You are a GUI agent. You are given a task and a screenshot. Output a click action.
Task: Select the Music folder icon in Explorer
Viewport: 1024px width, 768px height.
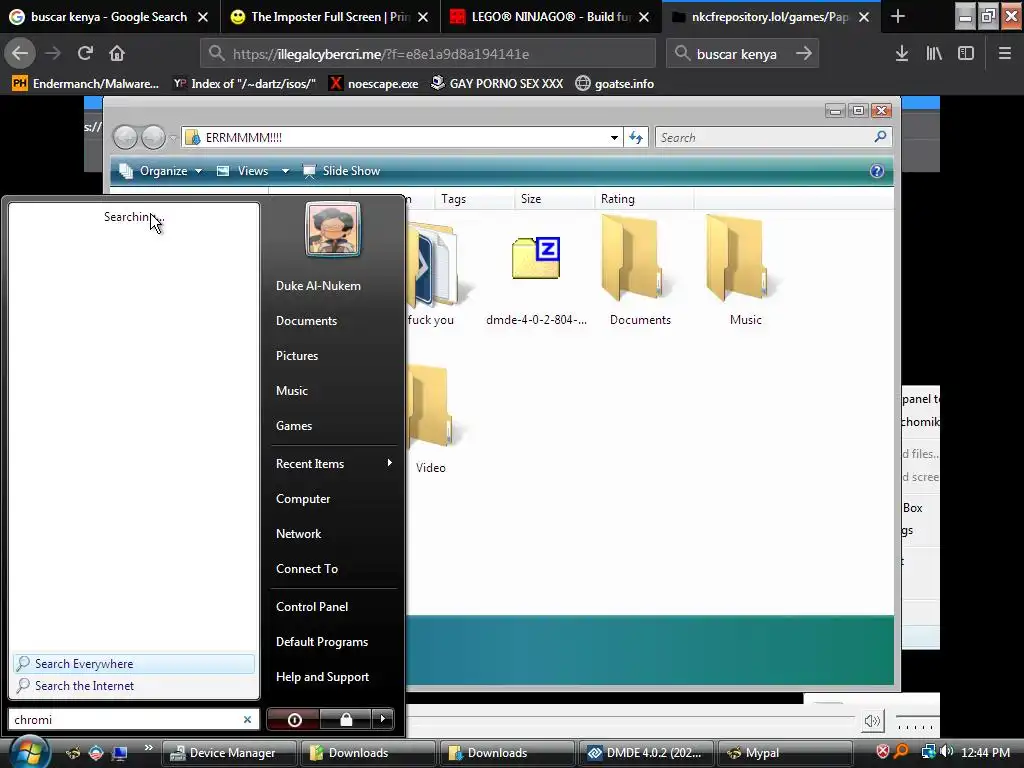pos(736,258)
